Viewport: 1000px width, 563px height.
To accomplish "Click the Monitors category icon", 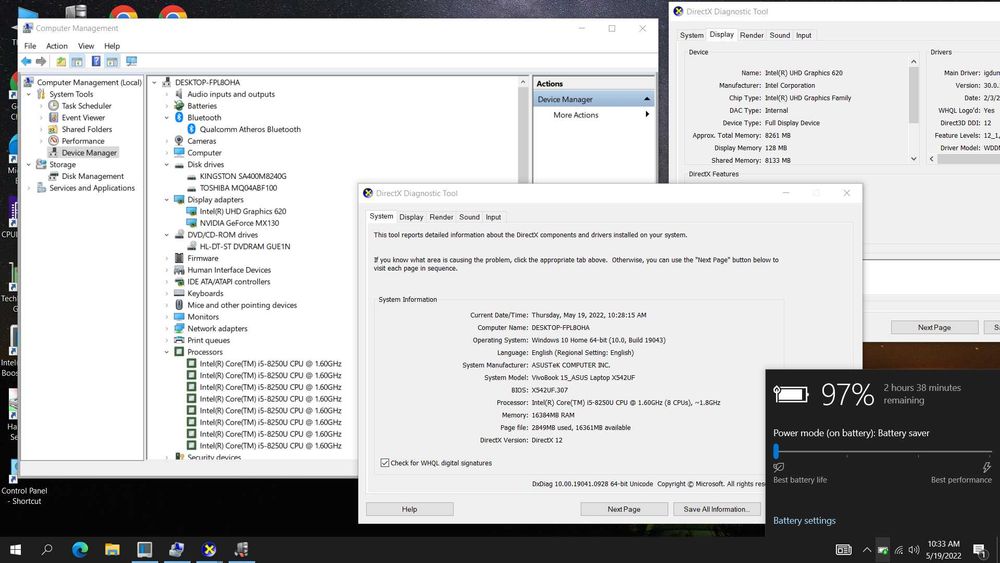I will (x=179, y=317).
